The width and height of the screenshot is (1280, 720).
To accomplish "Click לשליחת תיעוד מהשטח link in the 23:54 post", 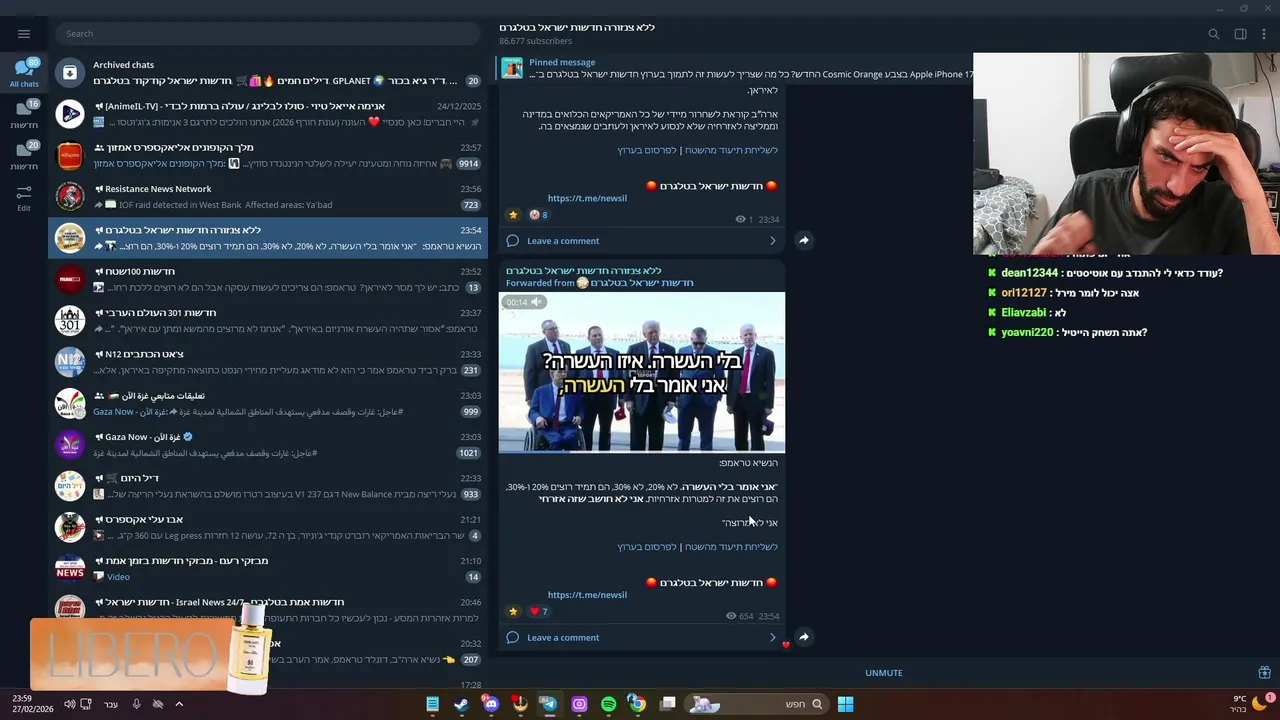I will point(731,547).
